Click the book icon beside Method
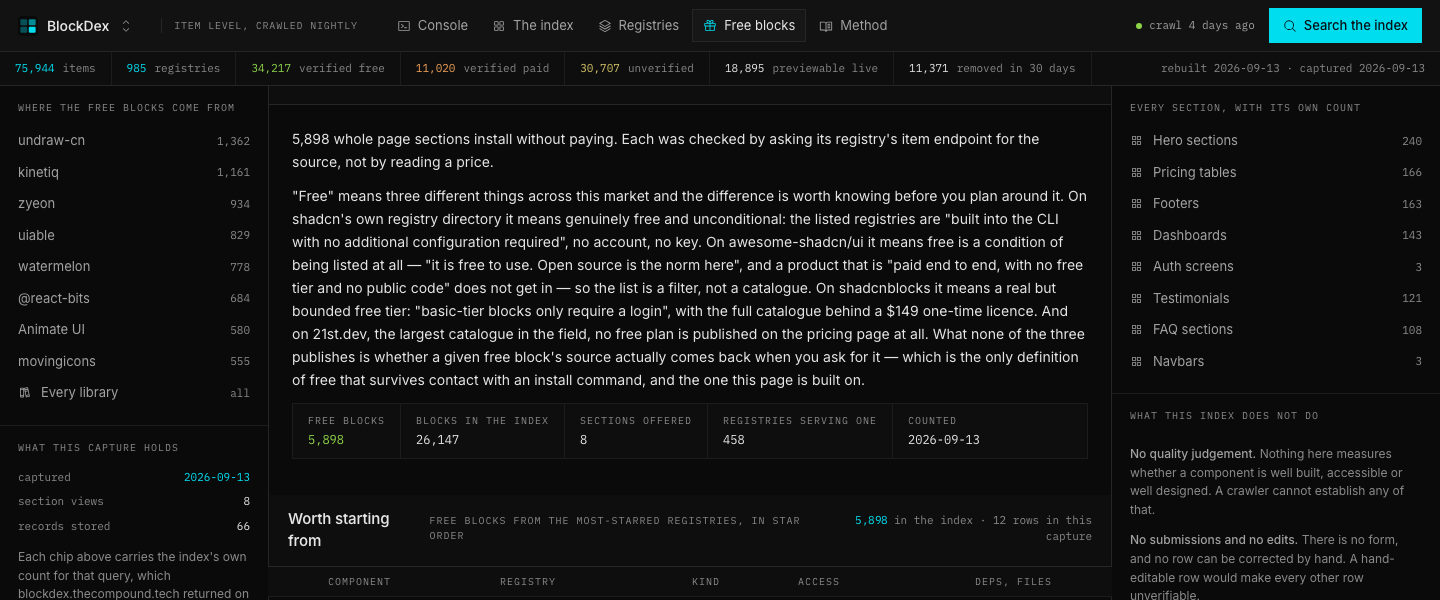The image size is (1440, 600). point(825,26)
